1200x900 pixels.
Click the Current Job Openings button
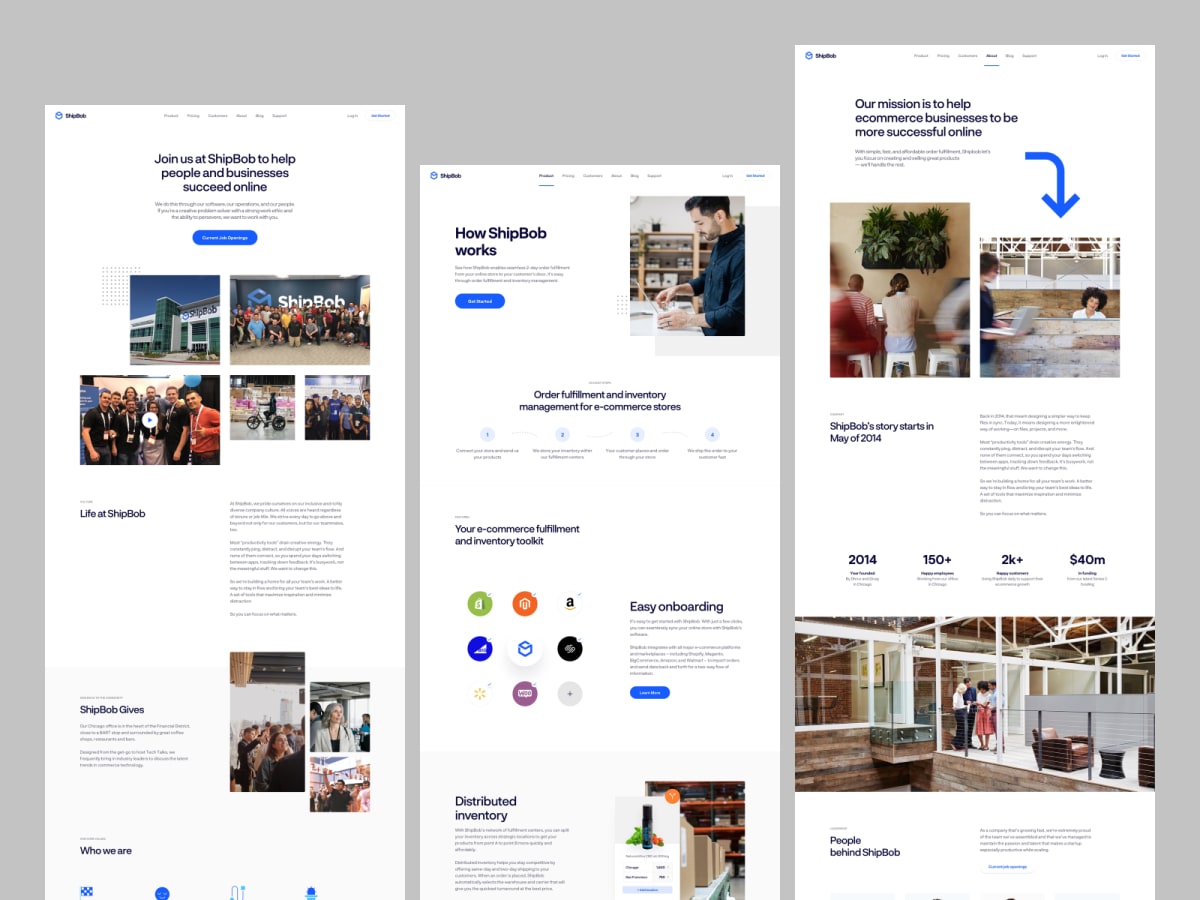tap(225, 238)
